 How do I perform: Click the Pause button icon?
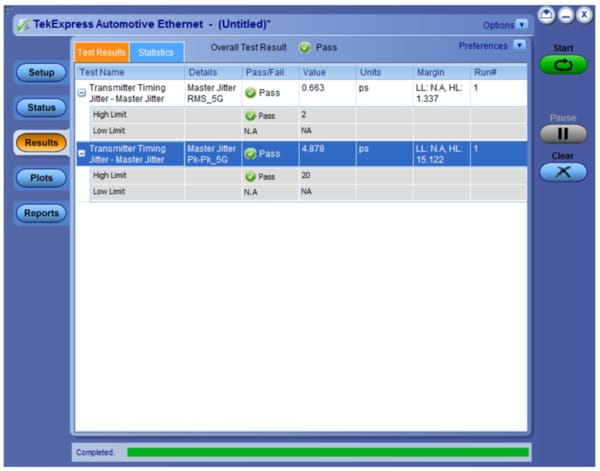(563, 134)
